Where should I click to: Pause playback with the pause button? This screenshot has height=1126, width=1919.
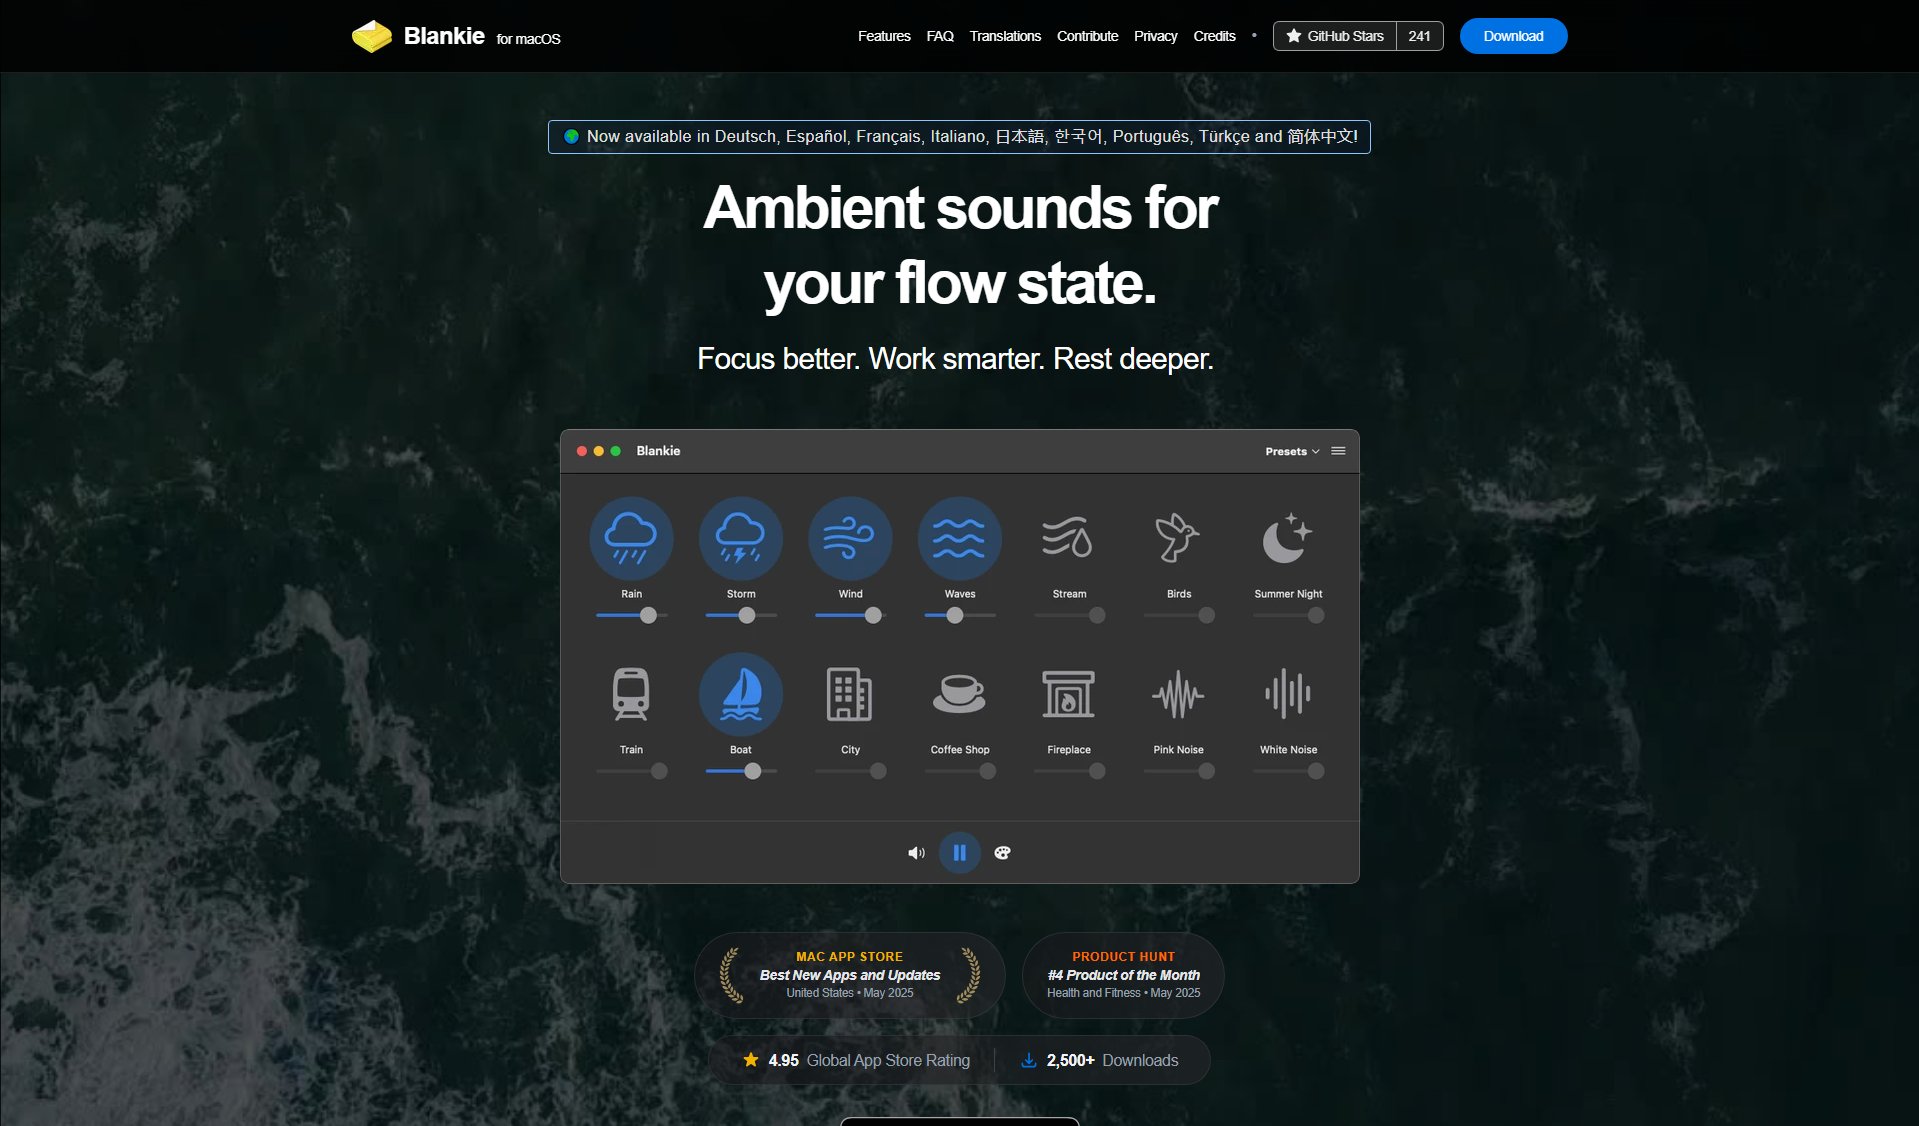point(959,853)
